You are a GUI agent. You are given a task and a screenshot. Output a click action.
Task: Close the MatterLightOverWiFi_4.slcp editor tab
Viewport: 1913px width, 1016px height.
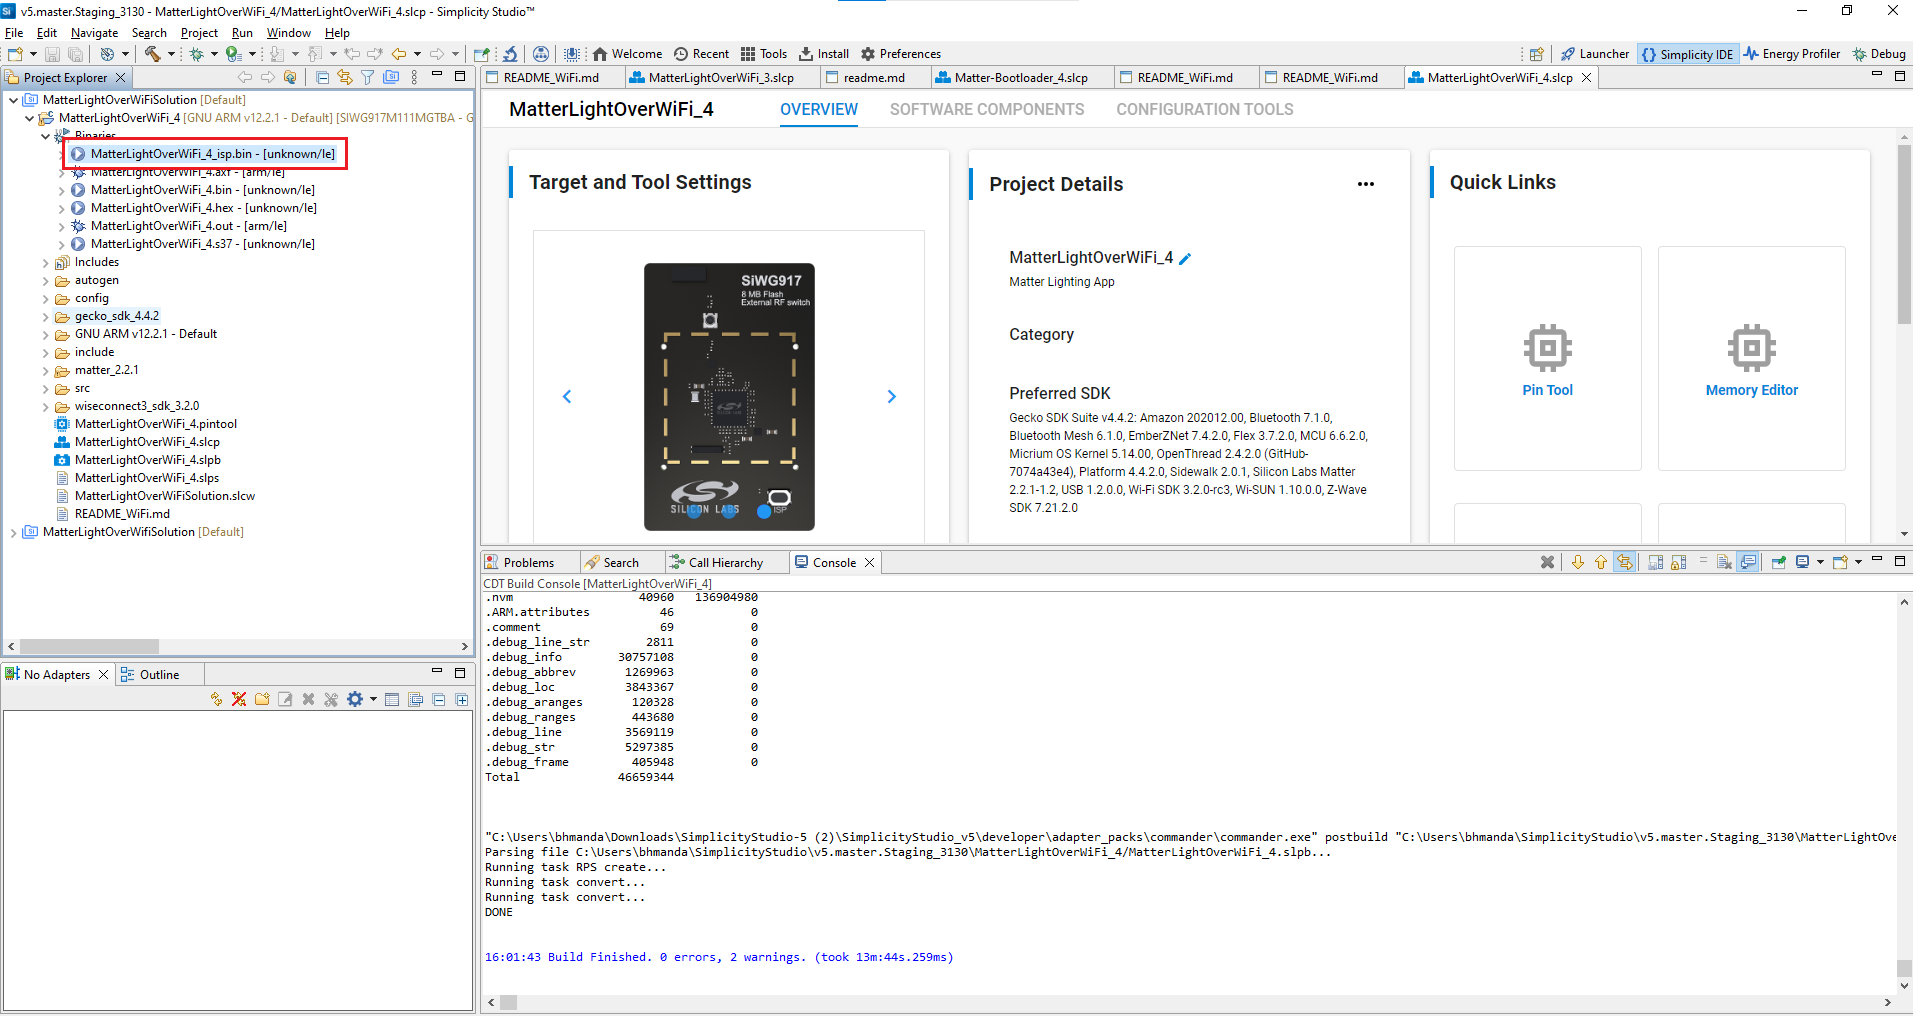[1586, 78]
